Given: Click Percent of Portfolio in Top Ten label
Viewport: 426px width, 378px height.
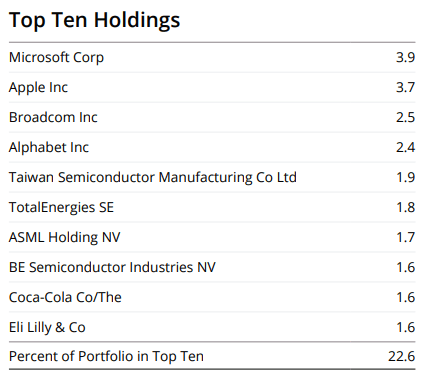Looking at the screenshot, I should (x=106, y=357).
